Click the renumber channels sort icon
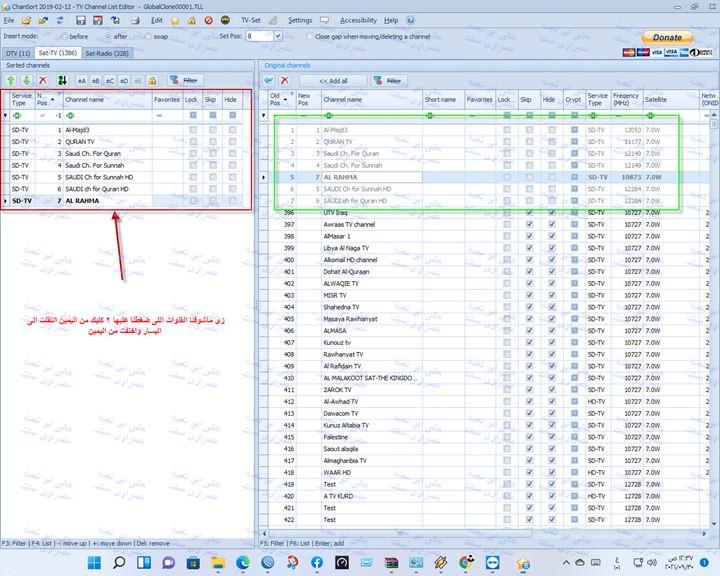 point(62,80)
